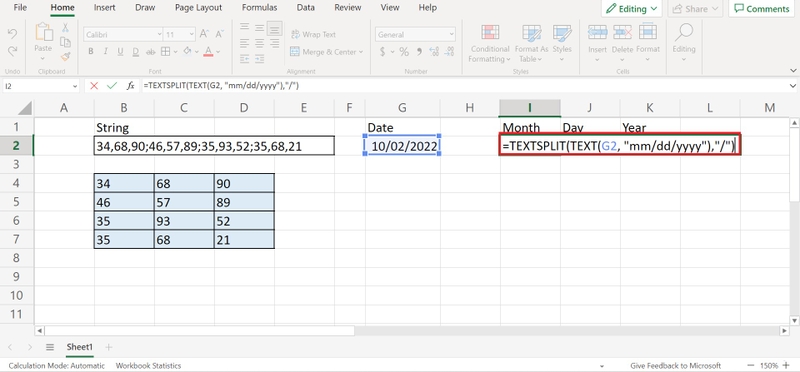
Task: Toggle Italic formatting
Action: coord(106,52)
